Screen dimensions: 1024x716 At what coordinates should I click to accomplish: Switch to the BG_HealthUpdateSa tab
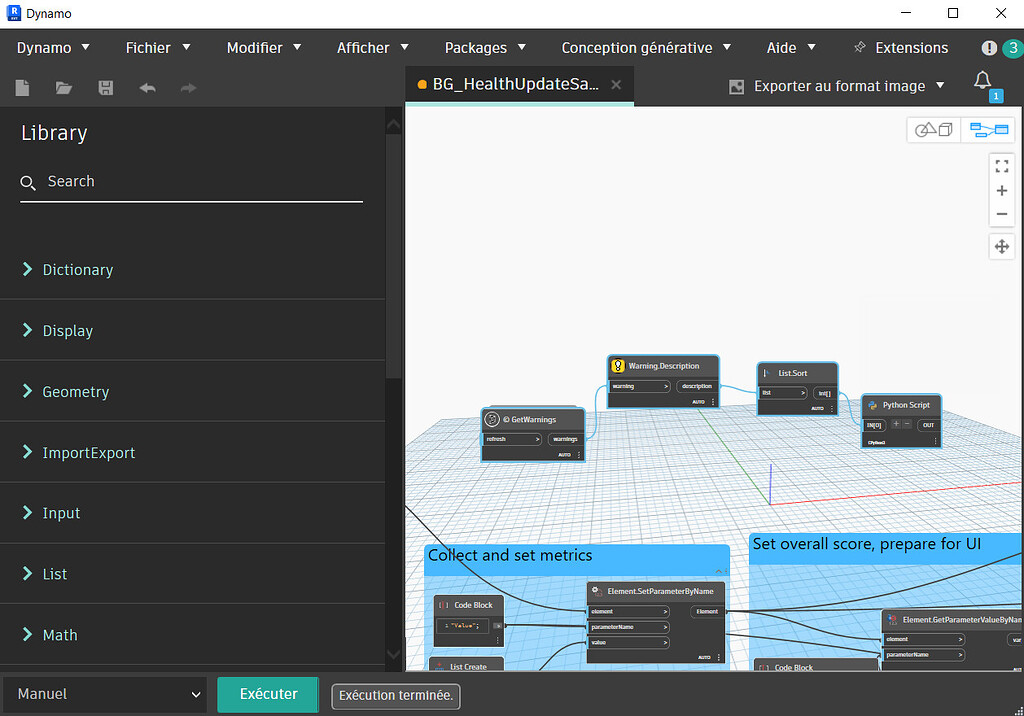click(515, 86)
